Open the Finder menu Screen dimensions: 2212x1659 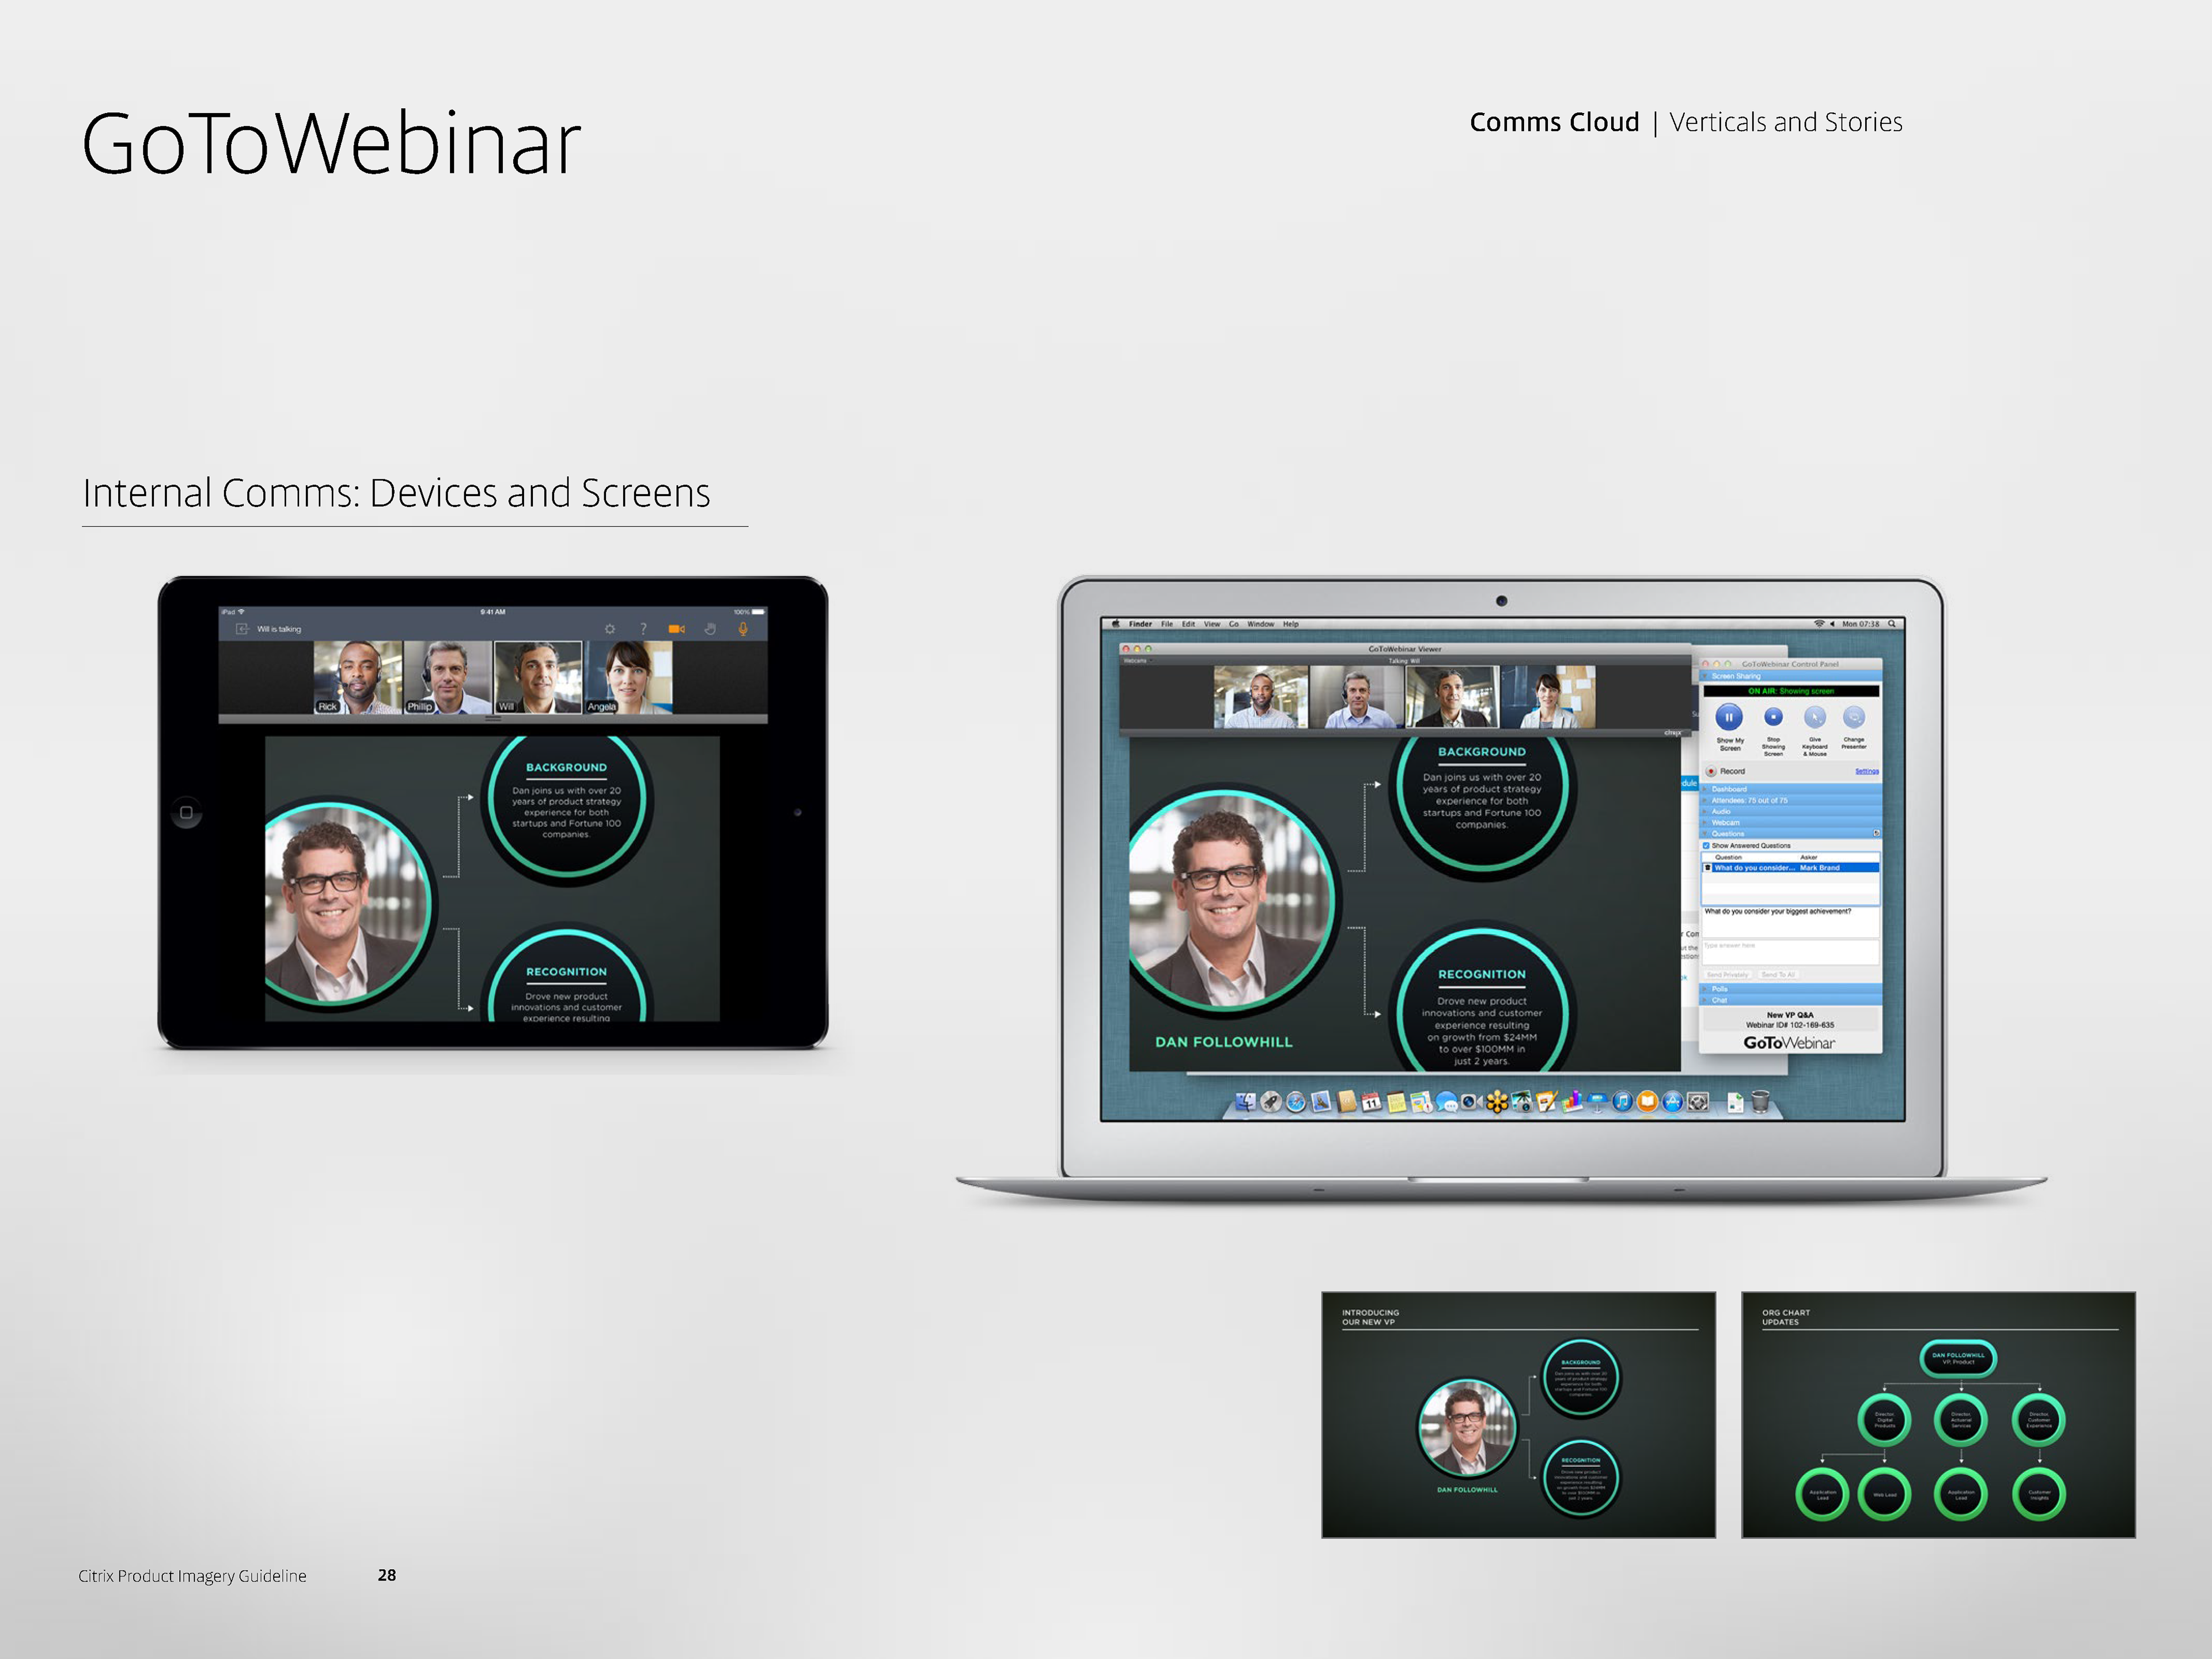[1140, 624]
